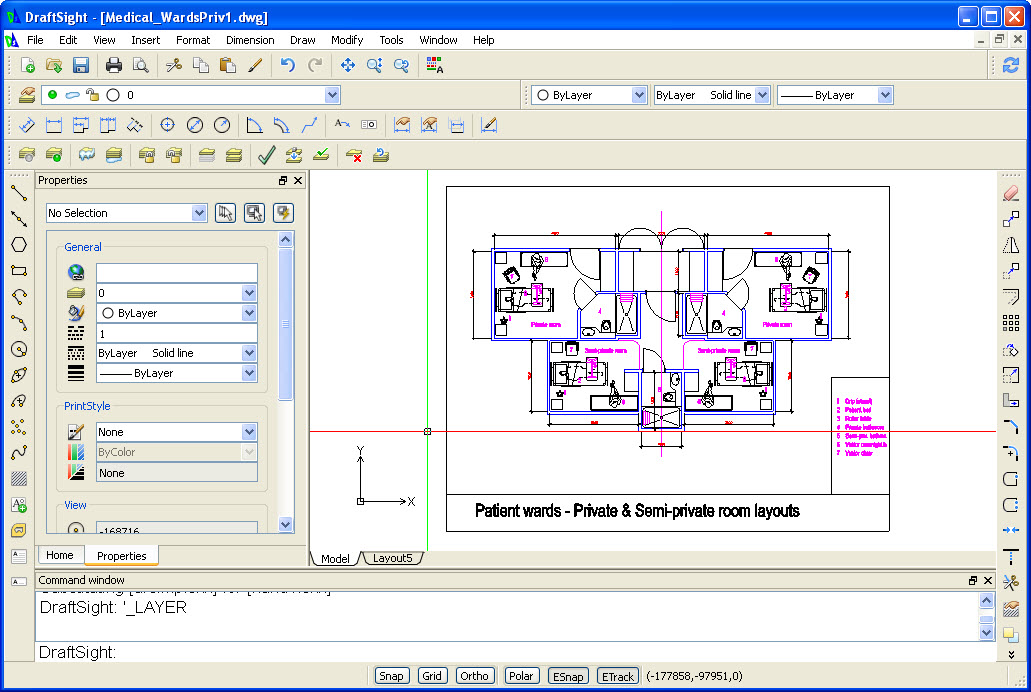Toggle layer 0 lock icon

pos(93,95)
